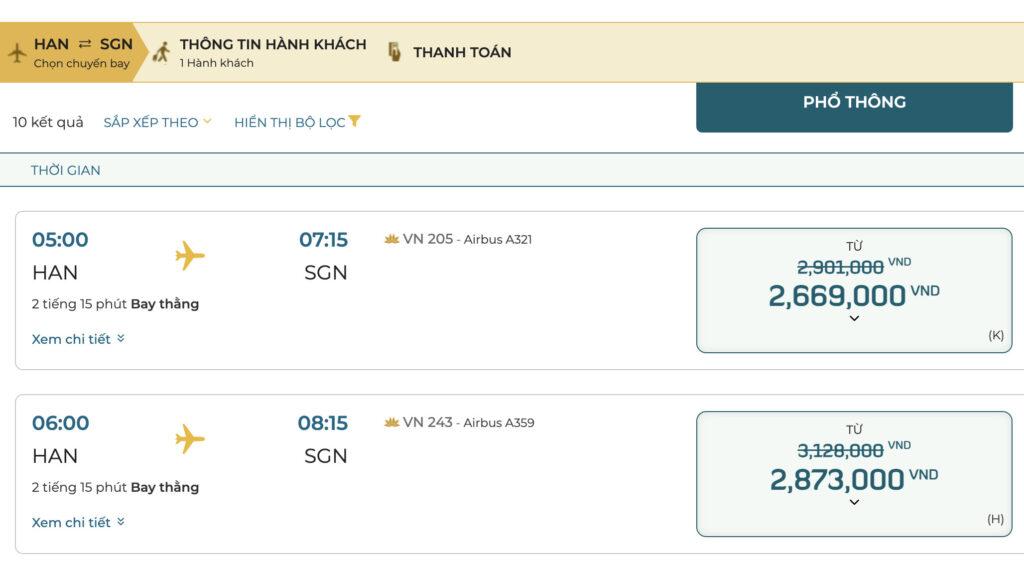Image resolution: width=1024 pixels, height=573 pixels.
Task: Click the airplane icon in HAN-SGN step
Action: tap(17, 53)
